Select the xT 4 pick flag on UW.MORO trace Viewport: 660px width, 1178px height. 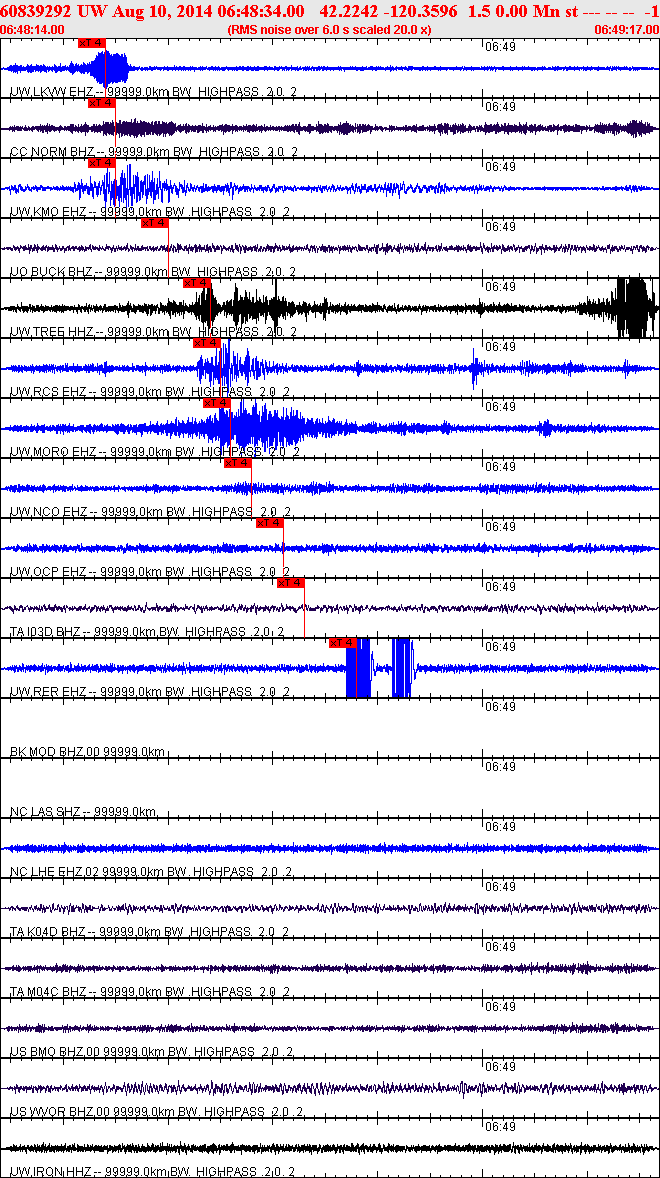point(216,403)
